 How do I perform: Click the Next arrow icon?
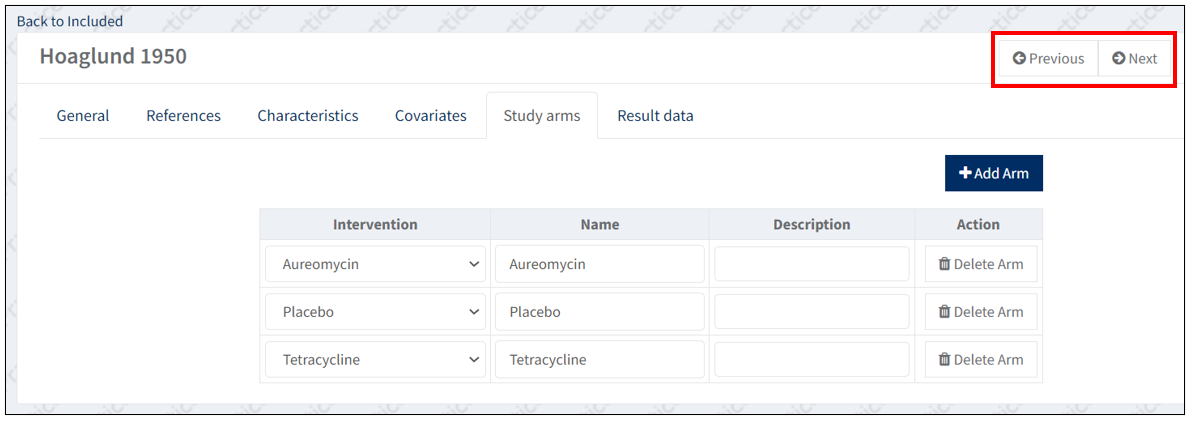click(x=1118, y=59)
